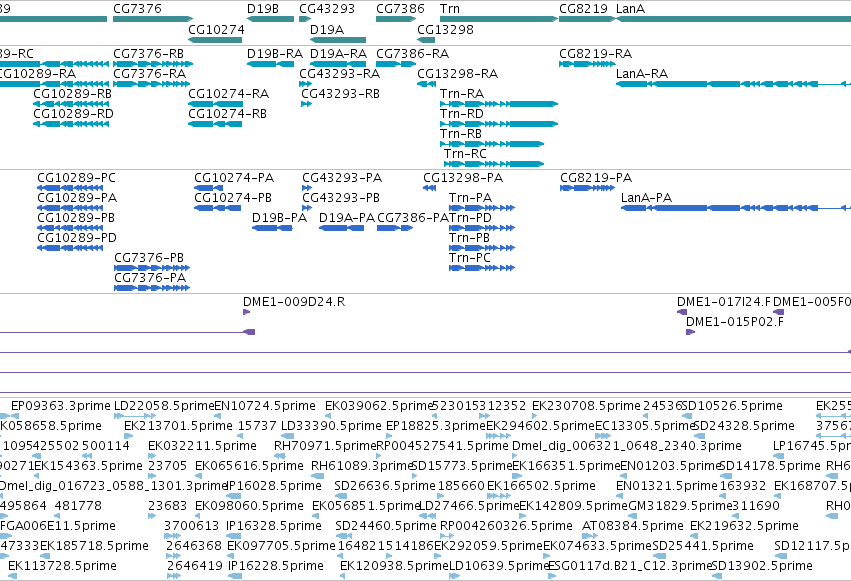Open transcript CG7376-RB label
The width and height of the screenshot is (851, 581).
(148, 54)
